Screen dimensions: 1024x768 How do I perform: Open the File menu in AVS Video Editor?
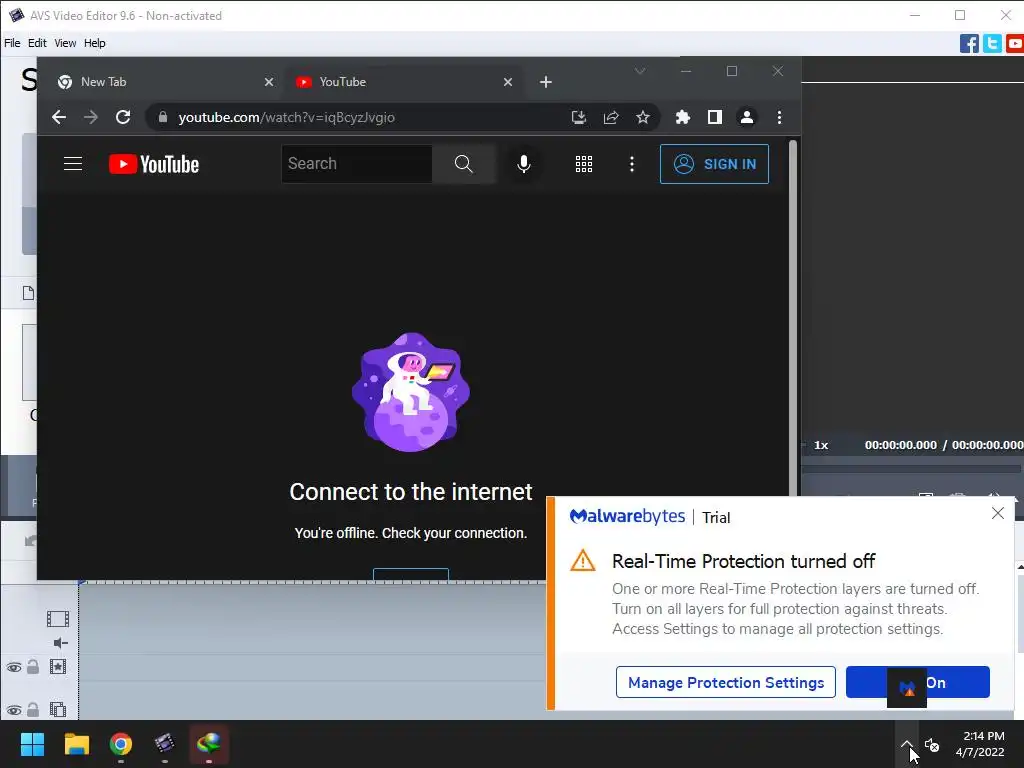(12, 43)
